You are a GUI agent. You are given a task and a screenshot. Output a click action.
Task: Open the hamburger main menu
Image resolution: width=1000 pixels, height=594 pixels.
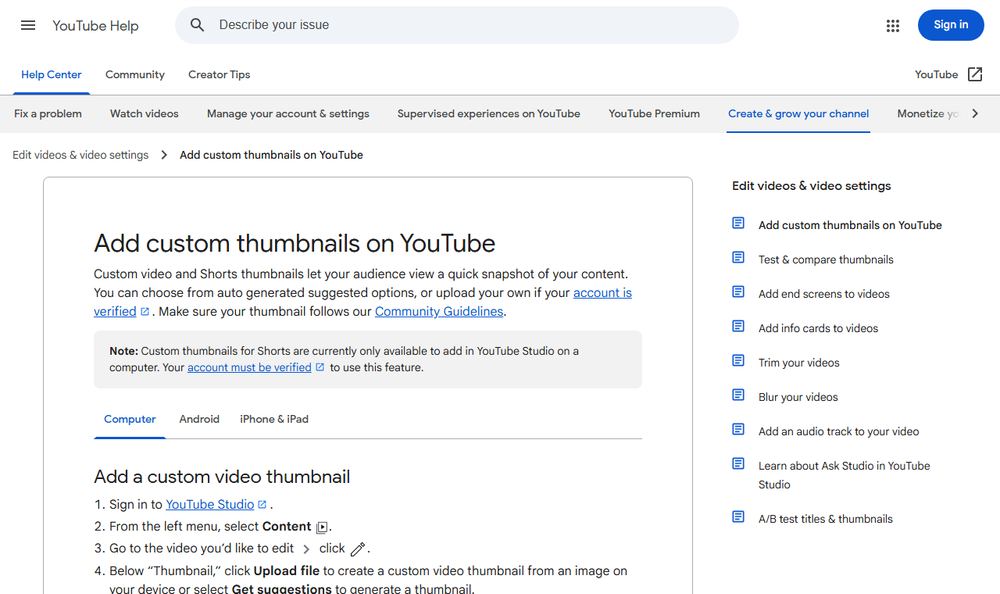28,26
